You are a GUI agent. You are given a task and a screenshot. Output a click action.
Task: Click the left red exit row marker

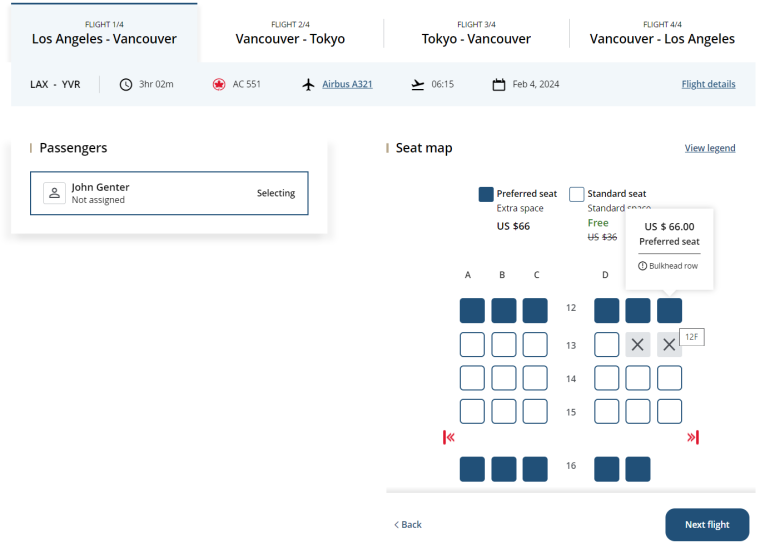click(x=450, y=437)
